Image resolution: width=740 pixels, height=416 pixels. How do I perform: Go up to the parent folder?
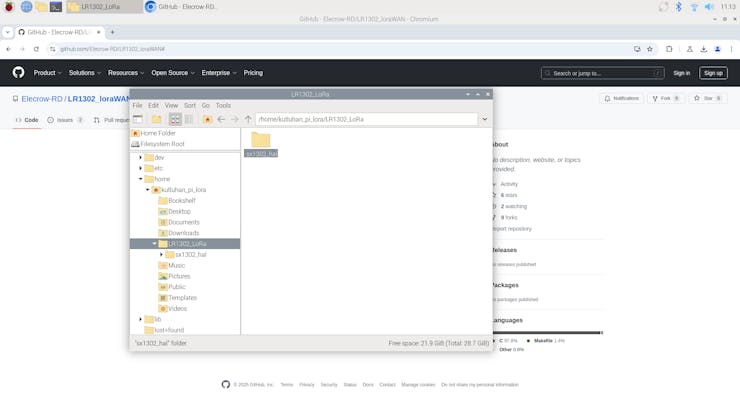point(248,119)
